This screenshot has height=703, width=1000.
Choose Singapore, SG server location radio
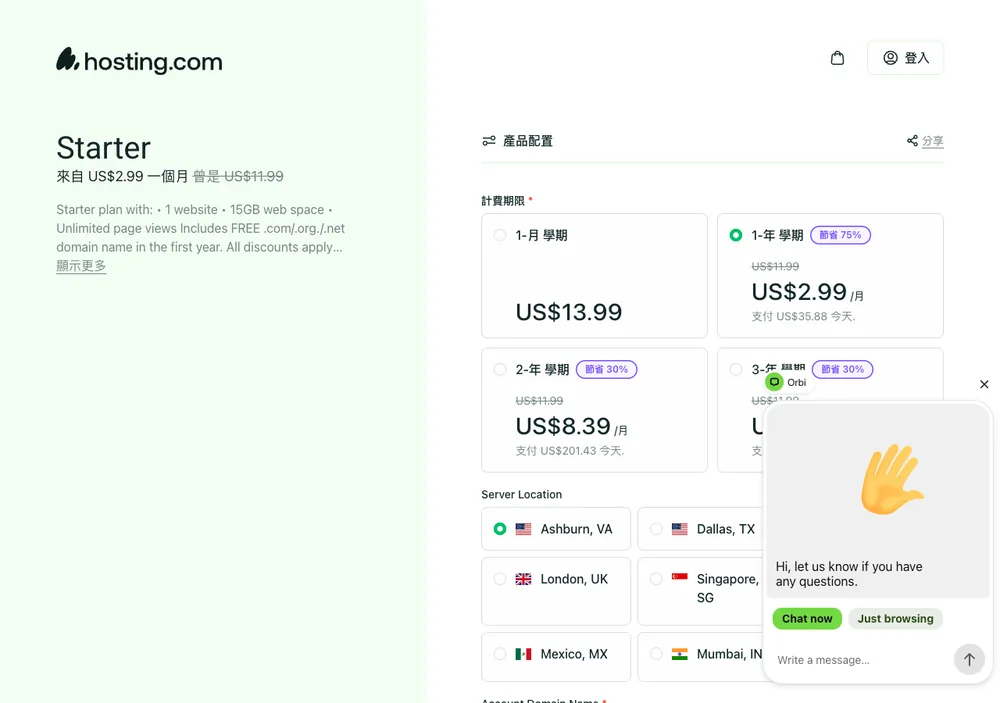656,579
